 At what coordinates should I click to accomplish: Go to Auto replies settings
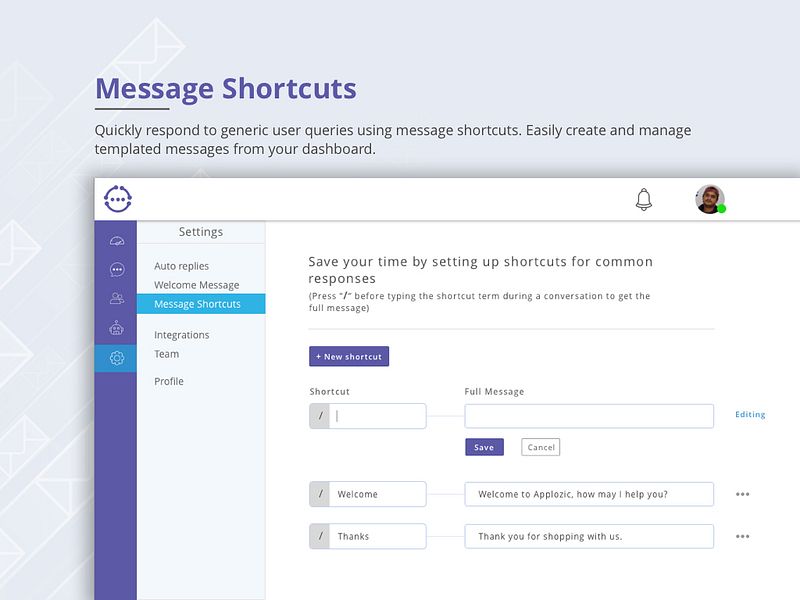coord(181,266)
